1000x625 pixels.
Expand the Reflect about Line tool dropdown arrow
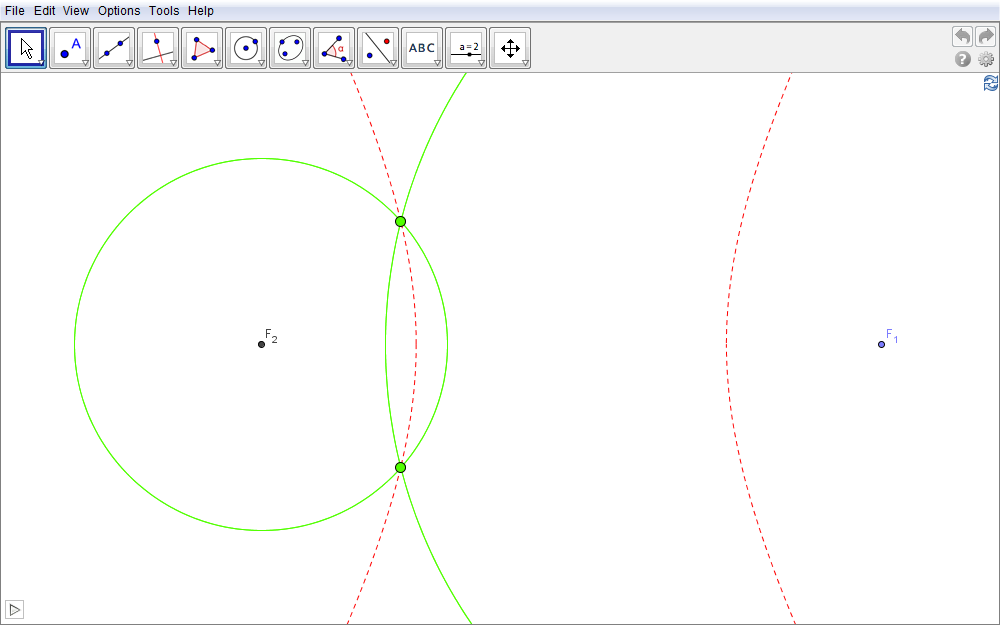[x=393, y=63]
